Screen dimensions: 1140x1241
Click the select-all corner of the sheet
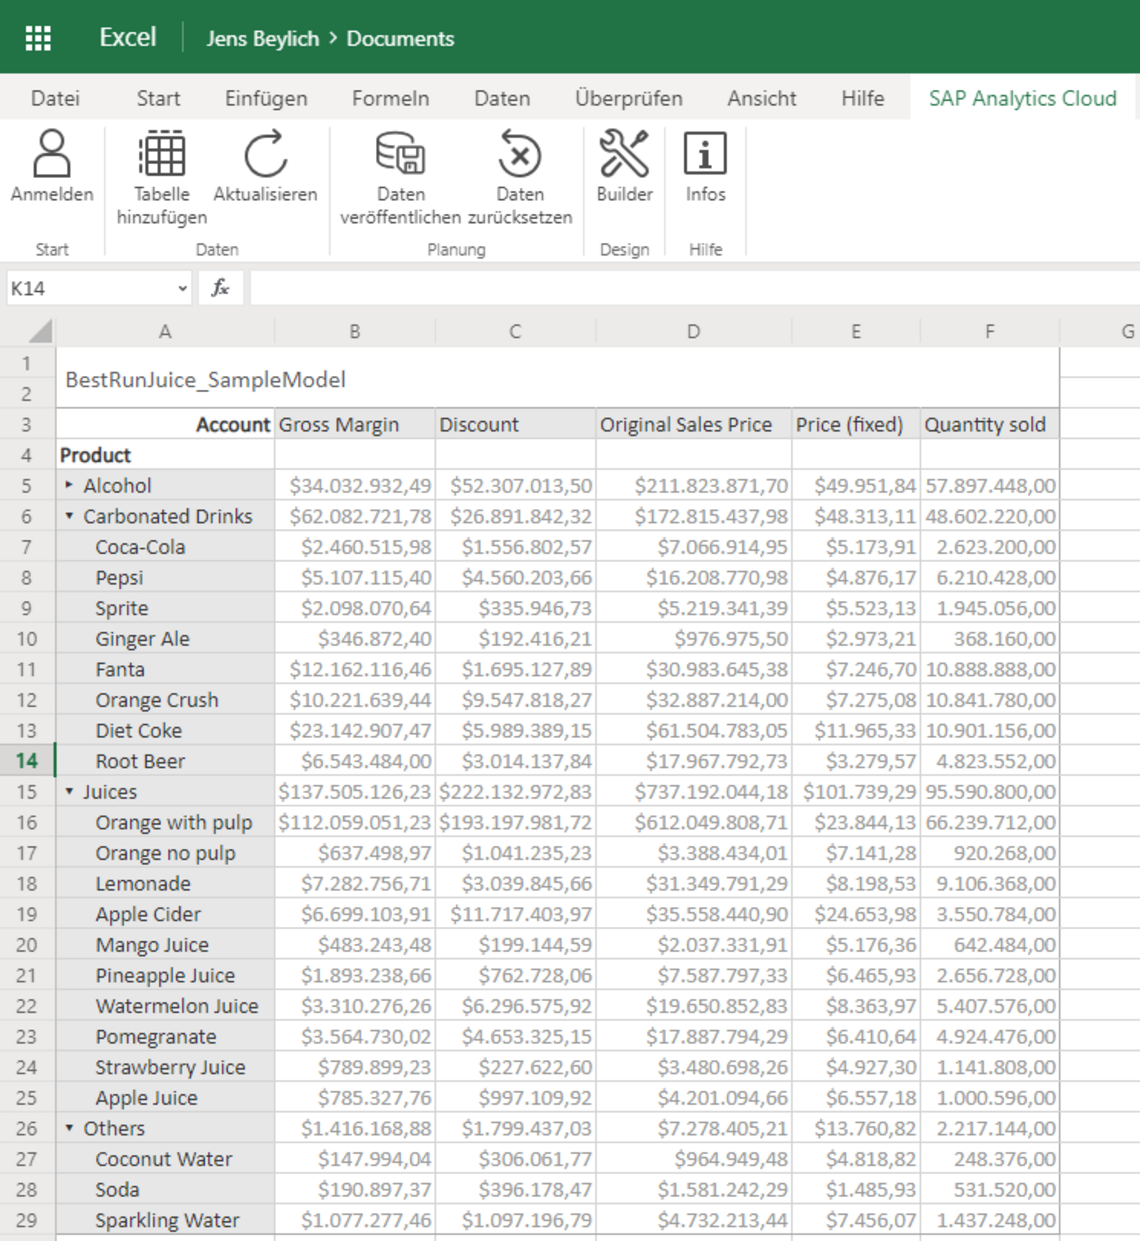(x=40, y=331)
